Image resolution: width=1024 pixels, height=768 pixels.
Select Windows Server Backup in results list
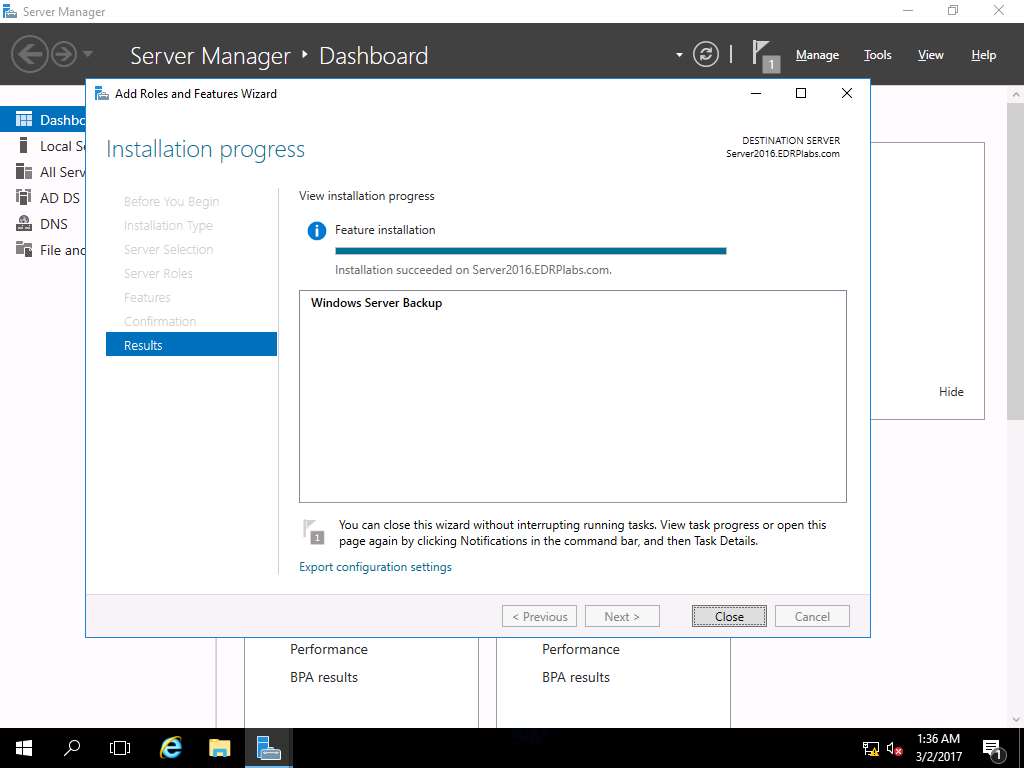(376, 303)
